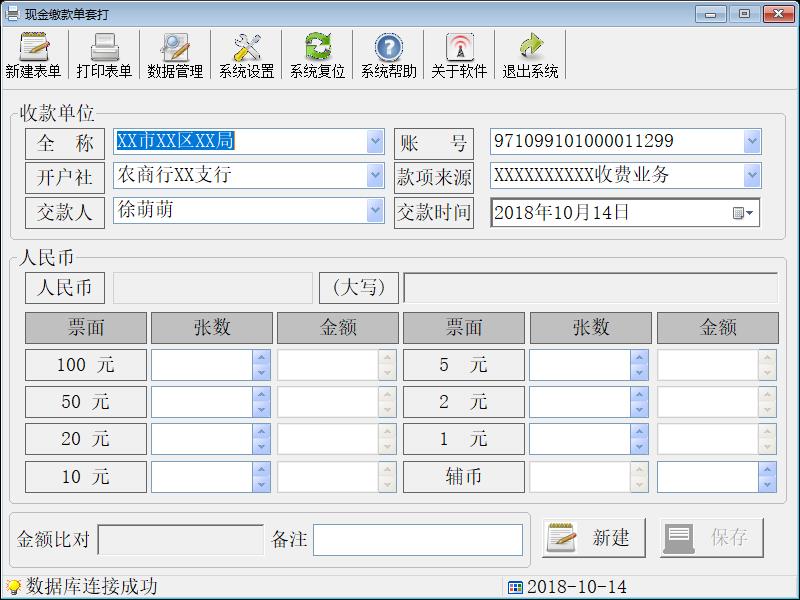Click the 辅币 金额 input box
The image size is (800, 600).
tap(708, 477)
